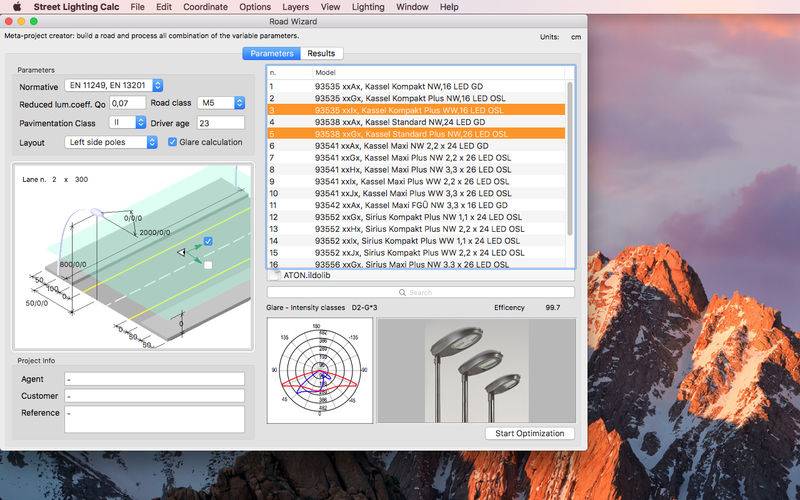Click the polar intensity diagram

pyautogui.click(x=320, y=370)
